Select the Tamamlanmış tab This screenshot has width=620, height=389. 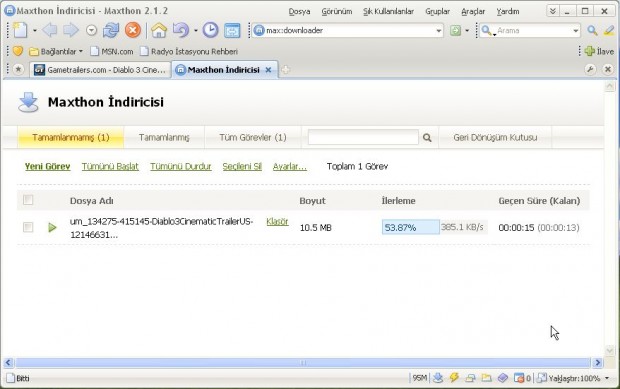[164, 137]
